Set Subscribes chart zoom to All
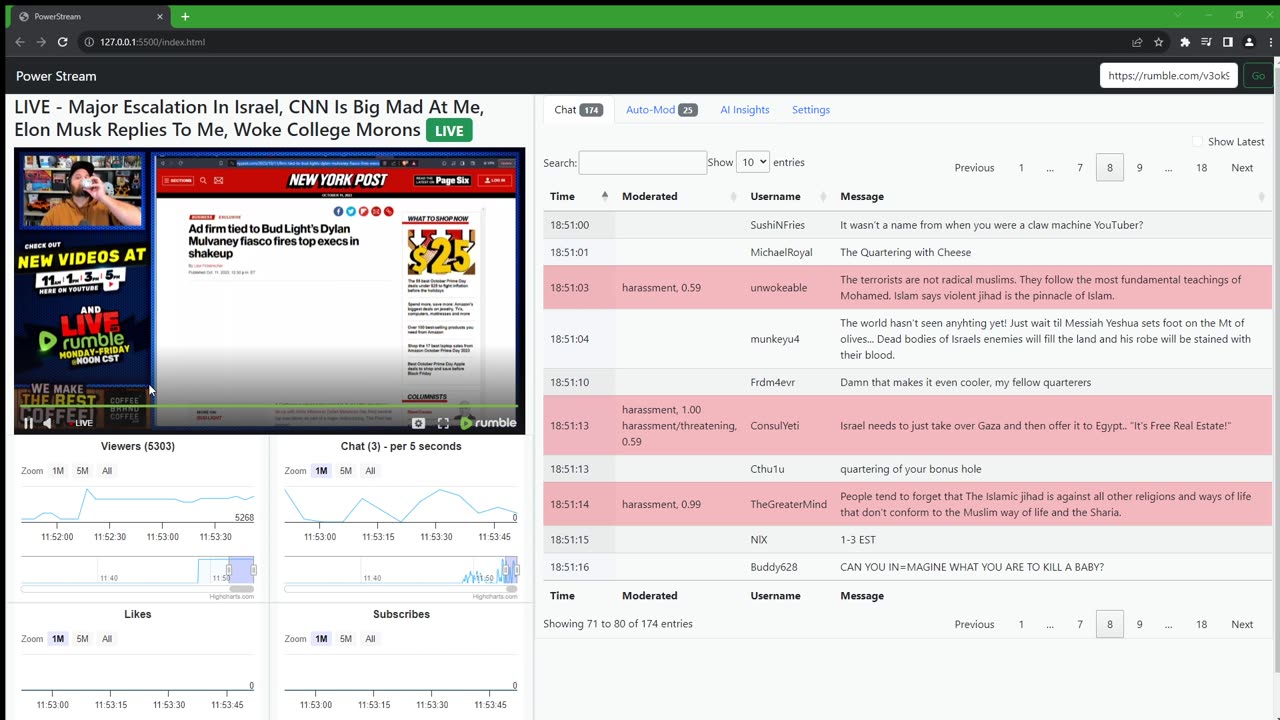Image resolution: width=1280 pixels, height=720 pixels. coord(370,639)
